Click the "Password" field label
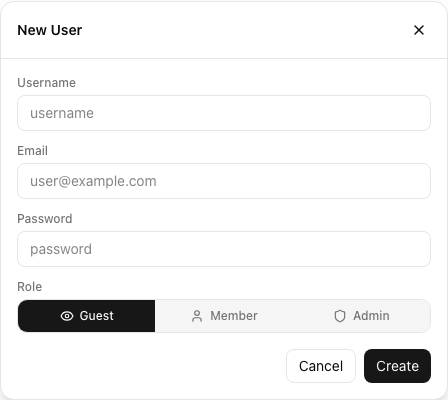 (x=45, y=219)
